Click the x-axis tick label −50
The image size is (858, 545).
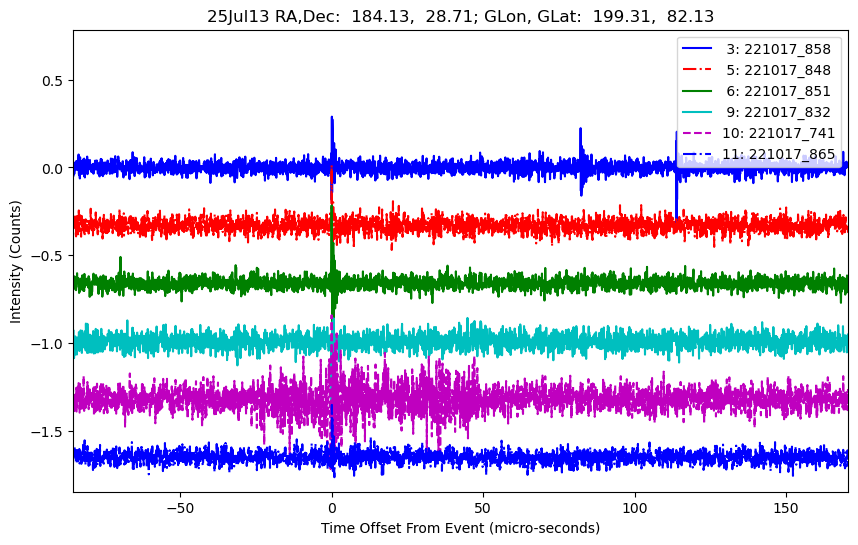pyautogui.click(x=180, y=507)
